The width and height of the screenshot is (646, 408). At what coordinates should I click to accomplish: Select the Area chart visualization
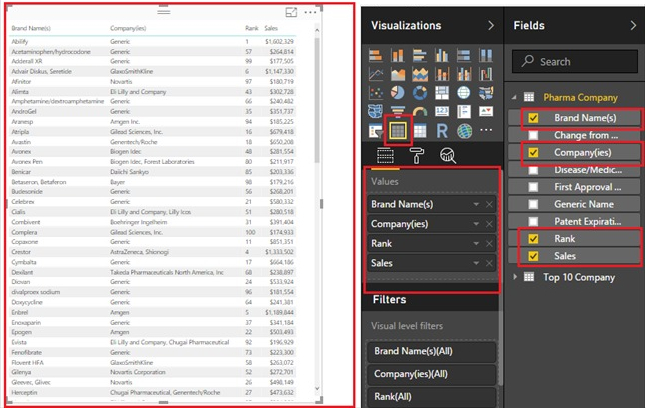coord(398,74)
